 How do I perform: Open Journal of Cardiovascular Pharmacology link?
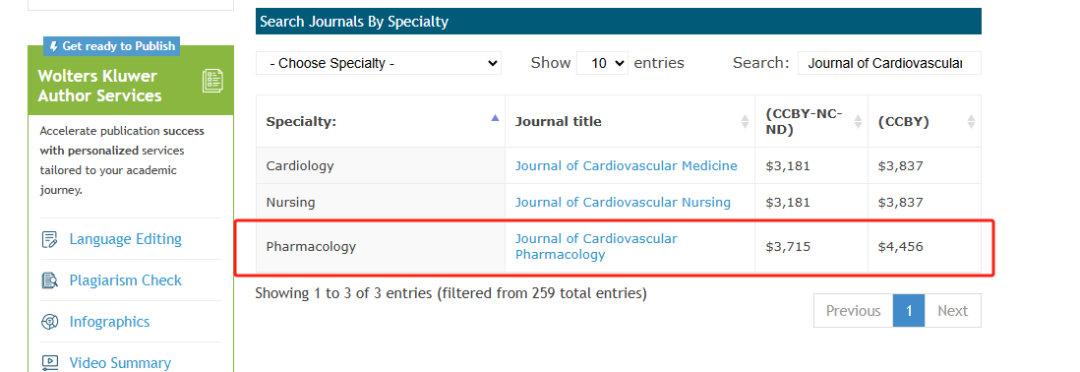(x=596, y=247)
